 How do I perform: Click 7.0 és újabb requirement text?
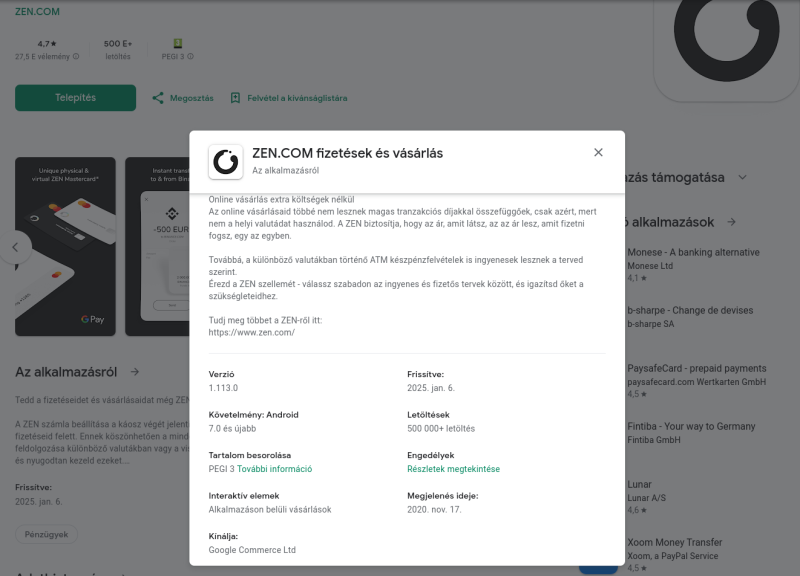coord(232,429)
